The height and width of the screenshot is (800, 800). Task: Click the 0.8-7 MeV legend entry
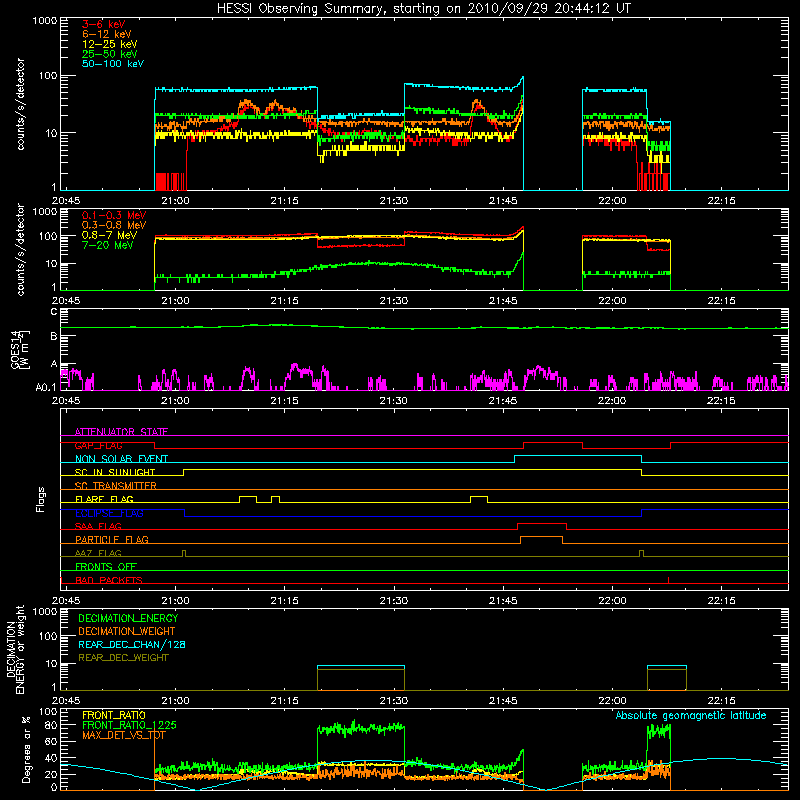[x=109, y=235]
